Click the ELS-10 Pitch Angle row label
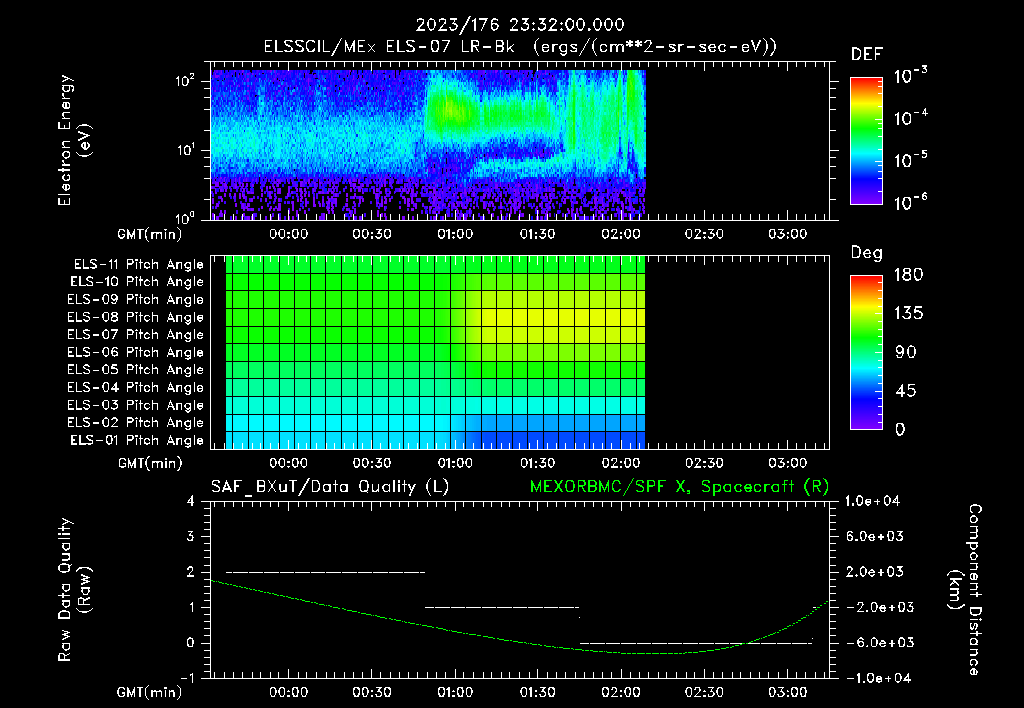The width and height of the screenshot is (1024, 708). 137,282
